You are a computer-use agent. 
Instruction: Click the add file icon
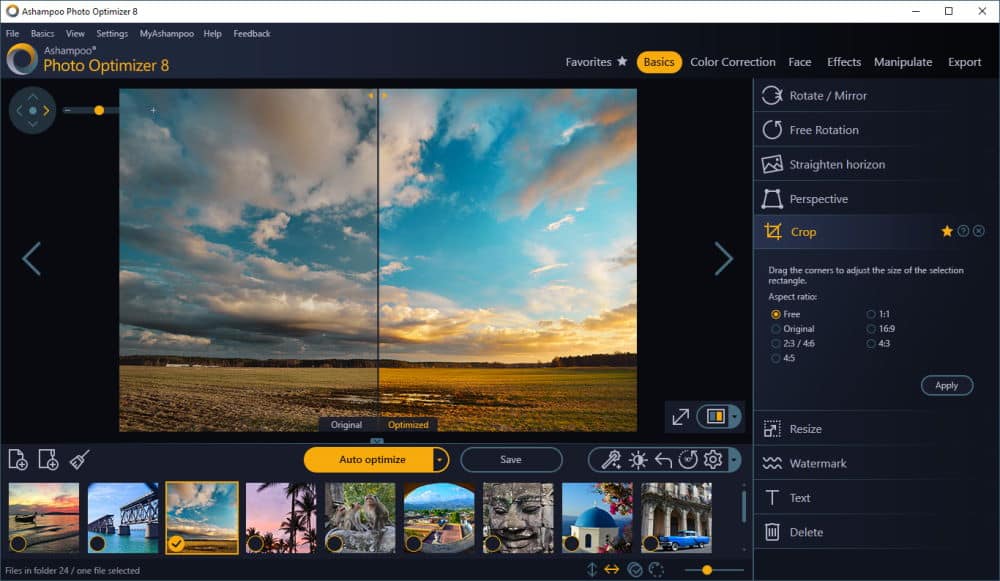point(18,459)
